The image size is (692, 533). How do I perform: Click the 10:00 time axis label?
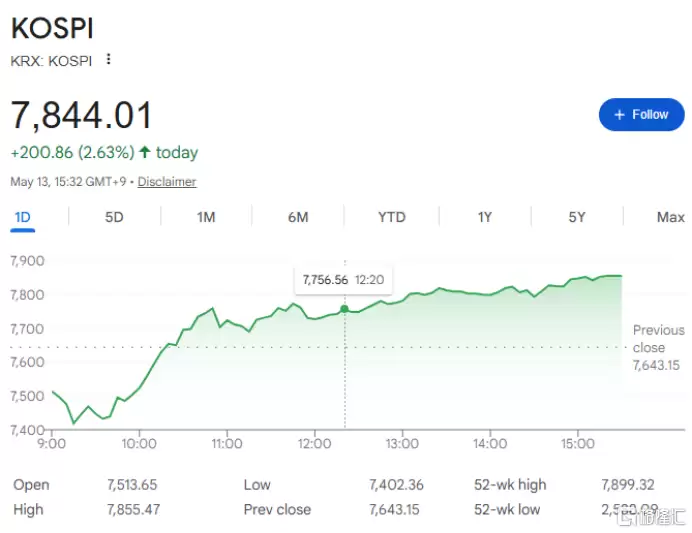click(x=139, y=443)
